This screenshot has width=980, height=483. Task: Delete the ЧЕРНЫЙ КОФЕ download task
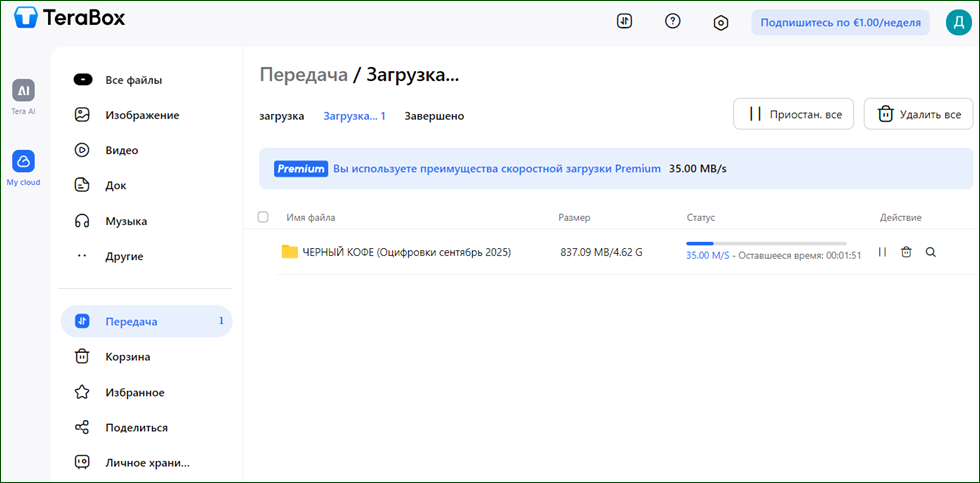point(906,252)
